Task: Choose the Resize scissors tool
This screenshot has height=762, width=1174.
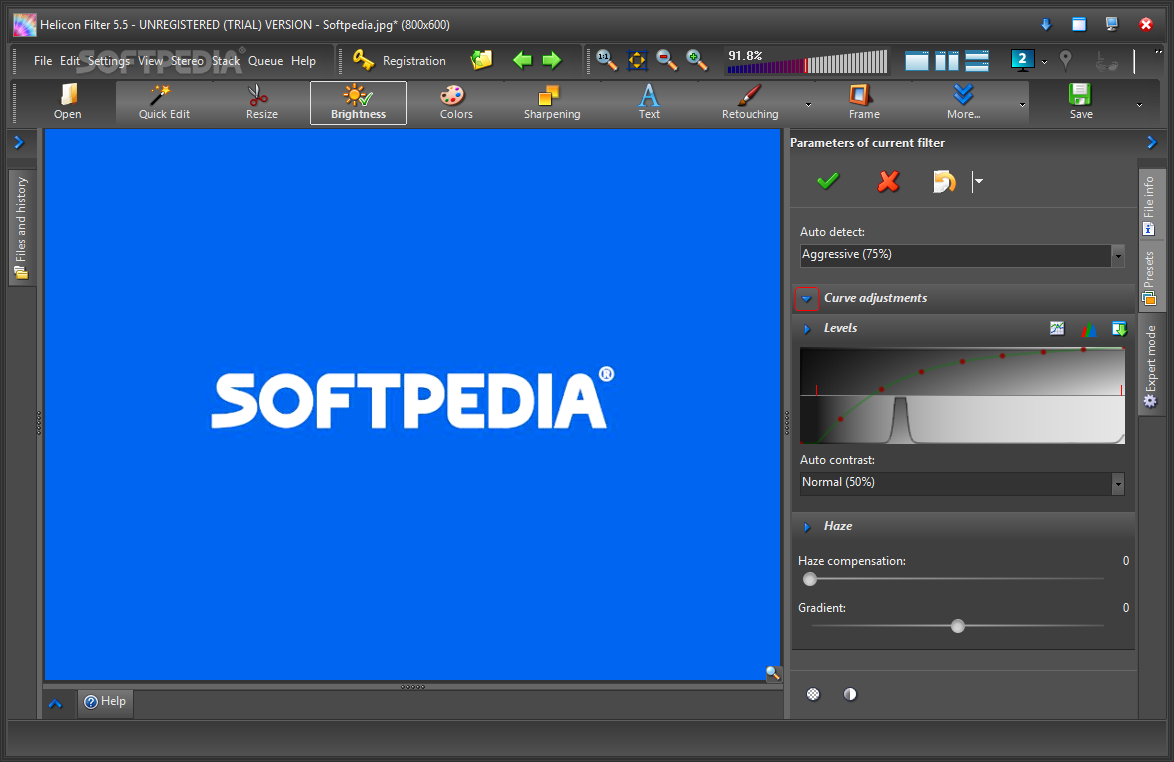Action: [x=261, y=102]
